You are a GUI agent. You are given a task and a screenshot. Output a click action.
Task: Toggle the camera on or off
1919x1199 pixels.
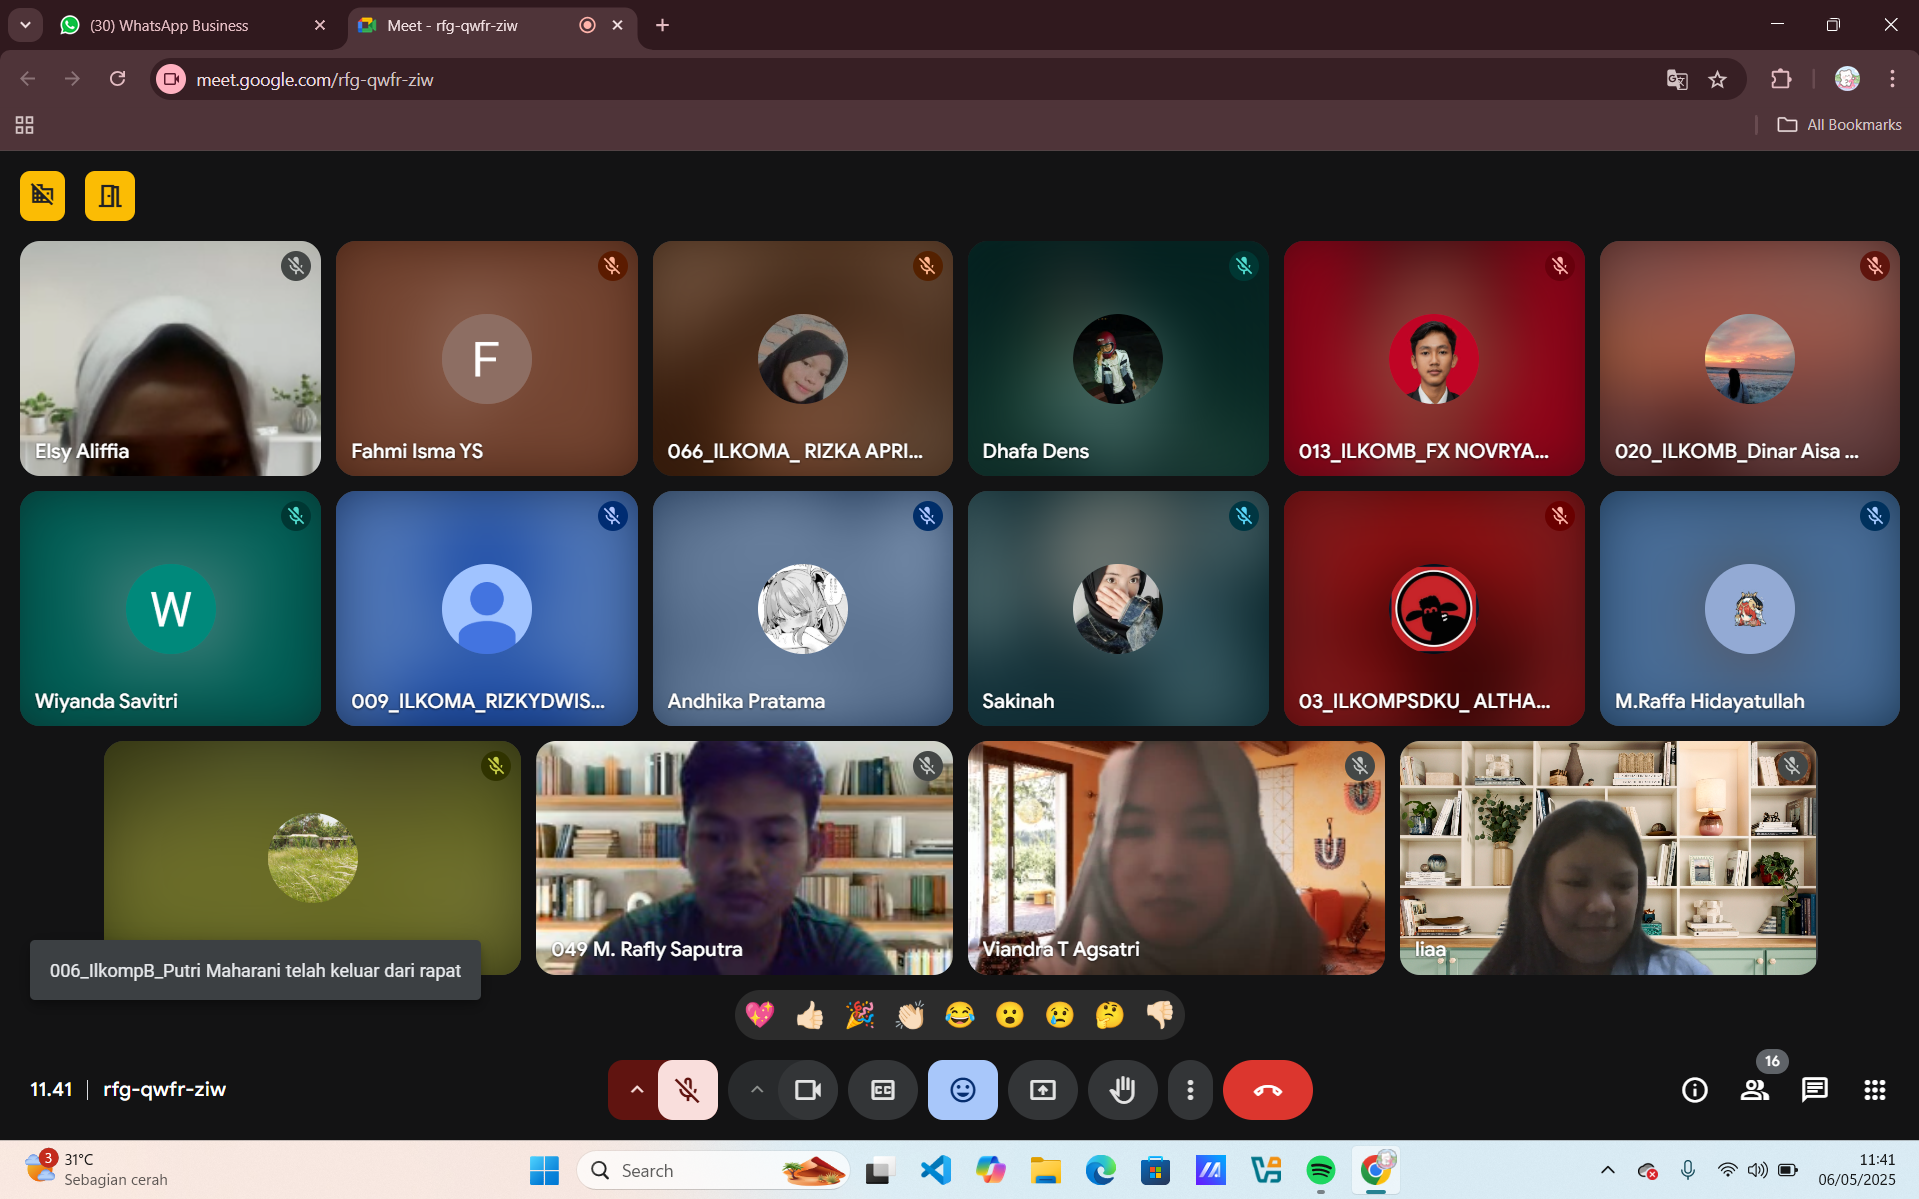tap(807, 1090)
